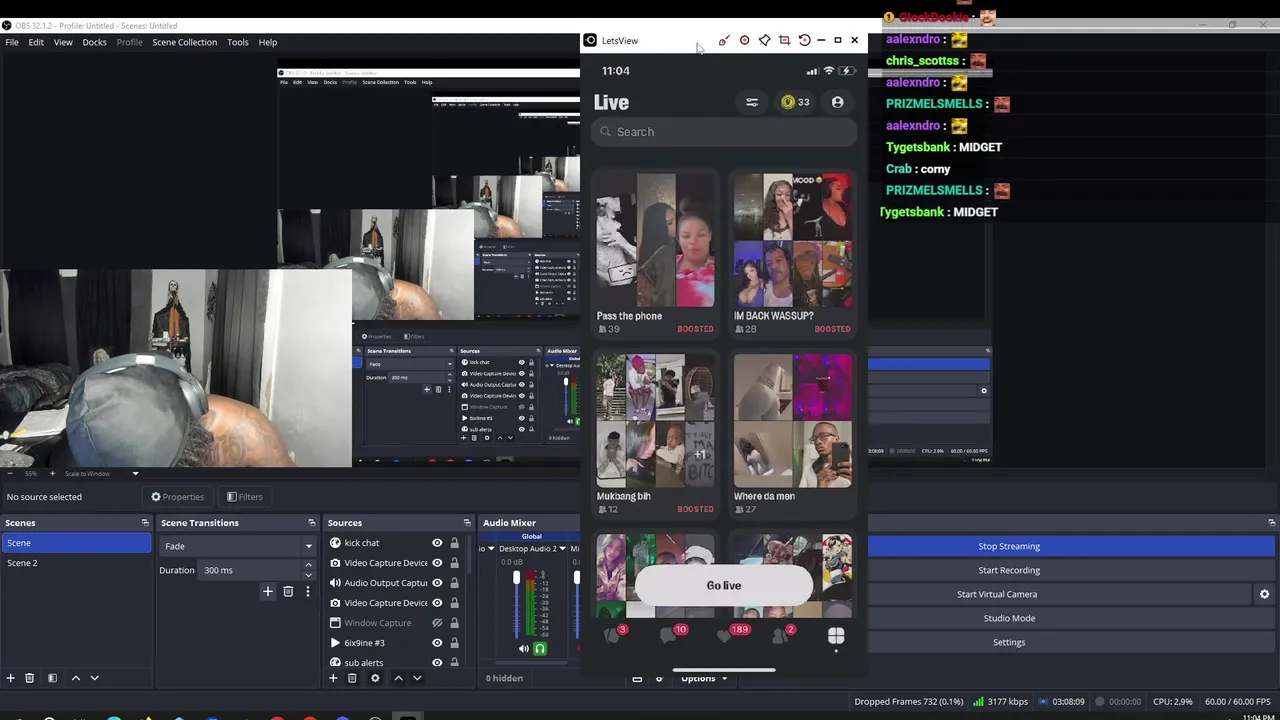1280x720 pixels.
Task: Add a source with plus icon
Action: coord(333,678)
